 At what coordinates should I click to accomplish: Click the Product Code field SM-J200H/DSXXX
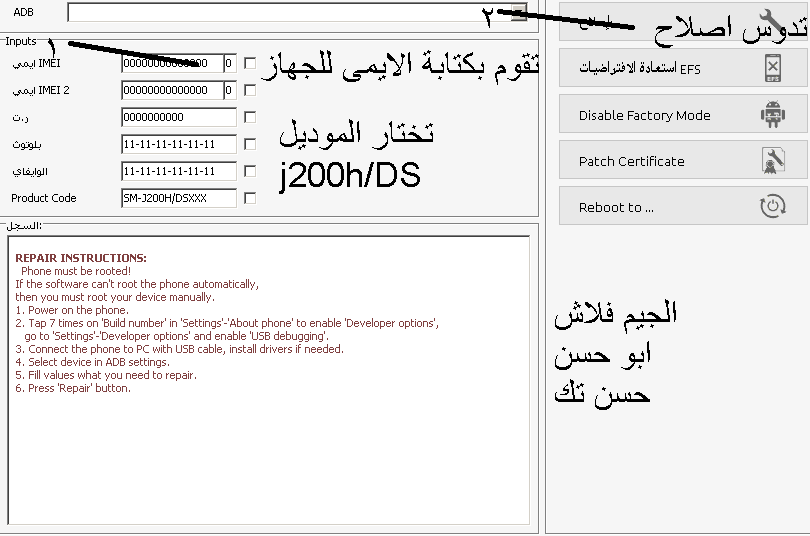point(179,198)
